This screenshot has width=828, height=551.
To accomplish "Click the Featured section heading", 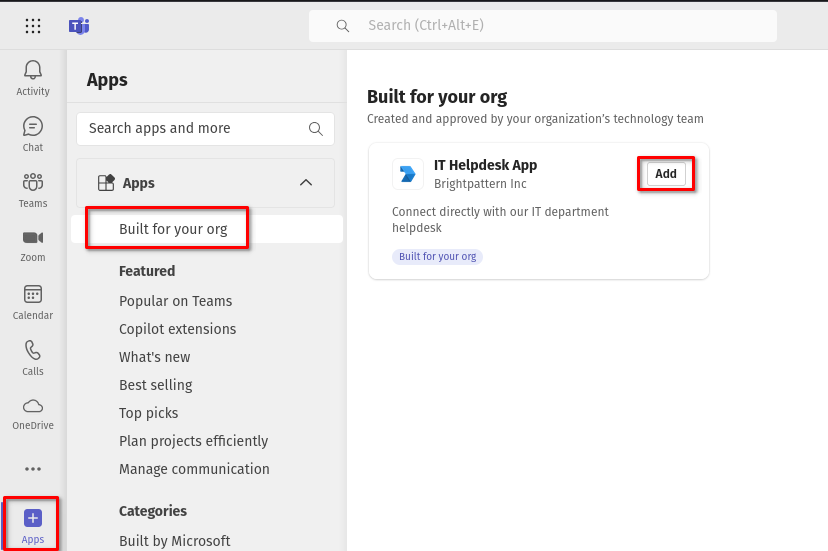I will pyautogui.click(x=147, y=271).
